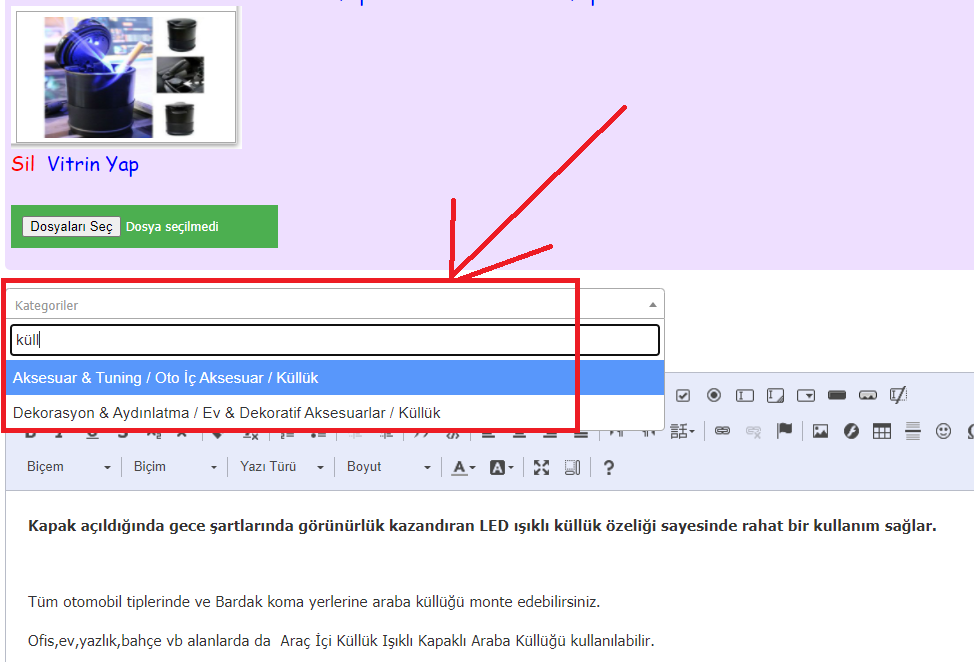Click the line starting with Ofis,ev,yazlık,bahçe
Screen dimensions: 974x662
341,640
